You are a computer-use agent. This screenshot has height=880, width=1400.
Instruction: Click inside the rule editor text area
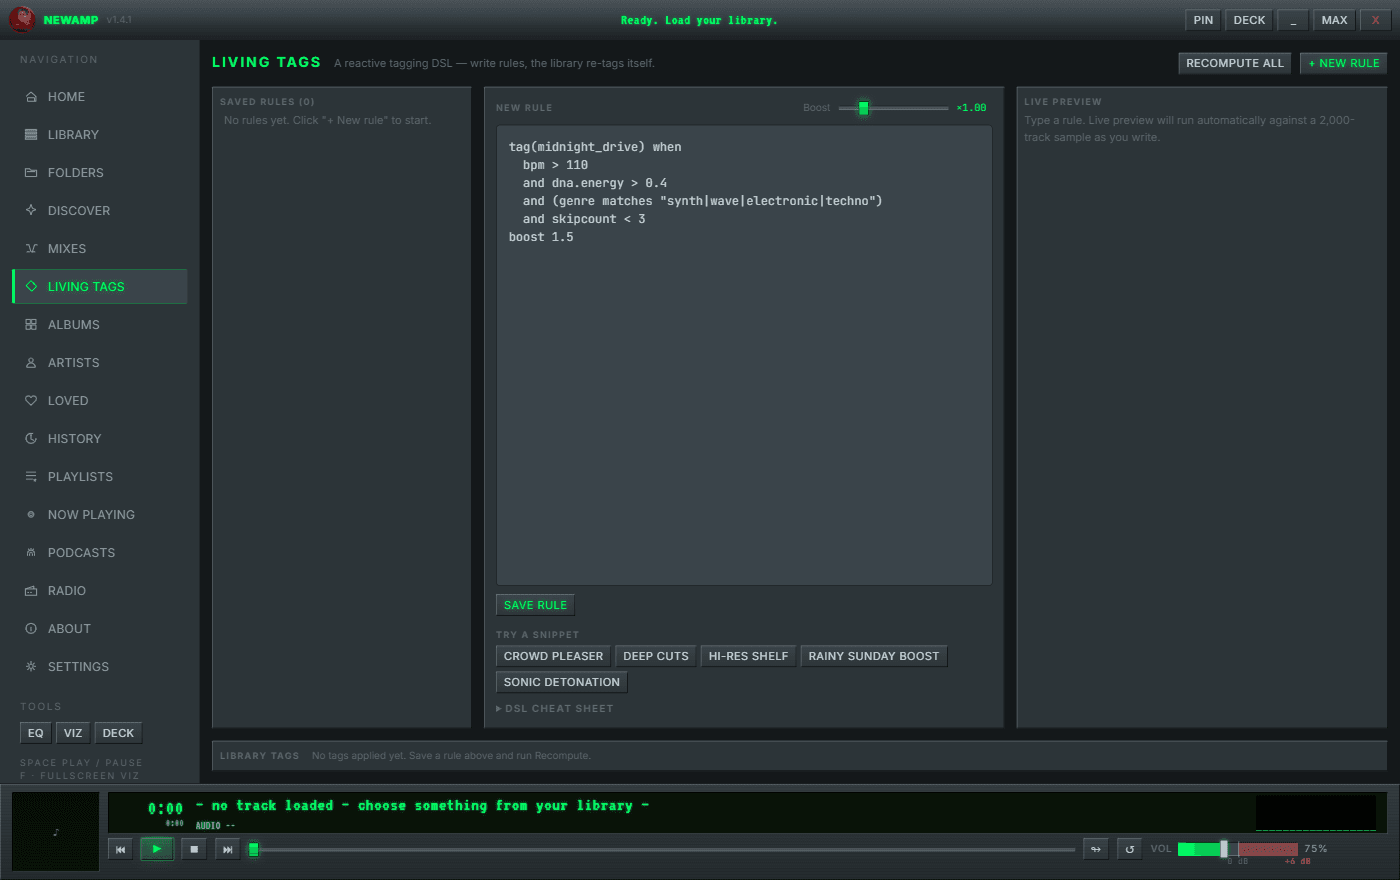point(744,355)
